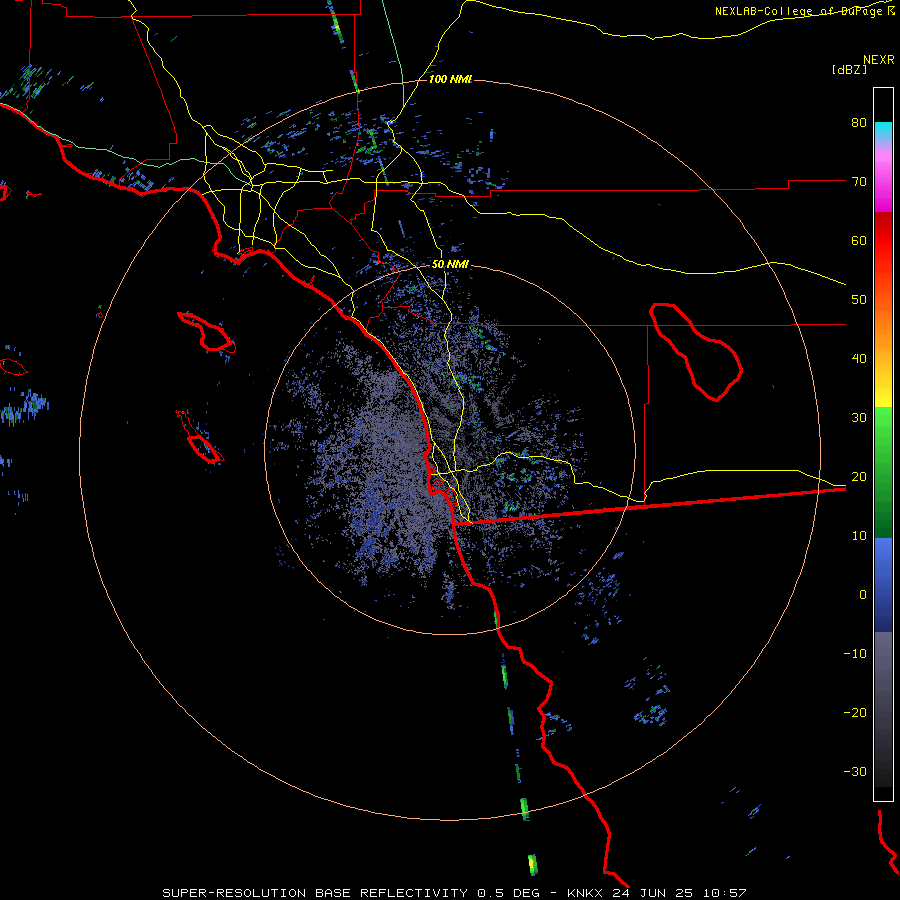The height and width of the screenshot is (900, 900).
Task: Click the 40 dBZ scale value
Action: (x=859, y=359)
